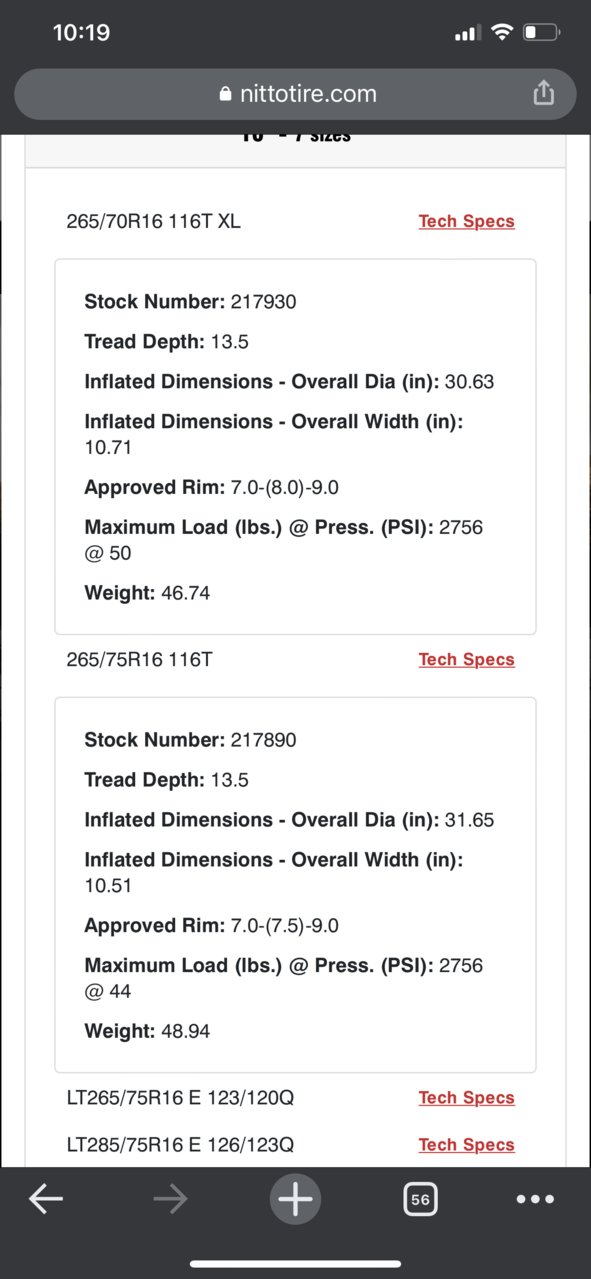Open the tab switcher showing 56
Viewport: 591px width, 1279px height.
[x=420, y=1199]
